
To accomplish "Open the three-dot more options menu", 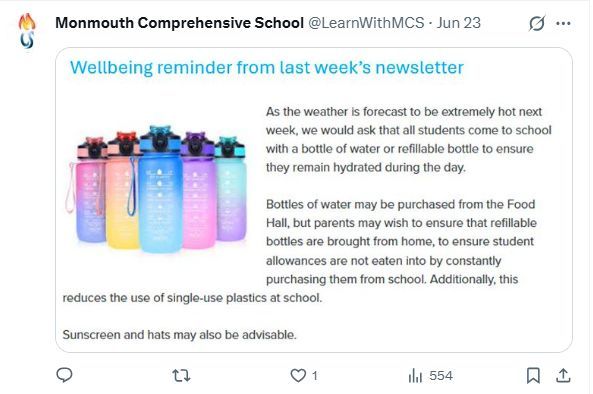I will [564, 23].
